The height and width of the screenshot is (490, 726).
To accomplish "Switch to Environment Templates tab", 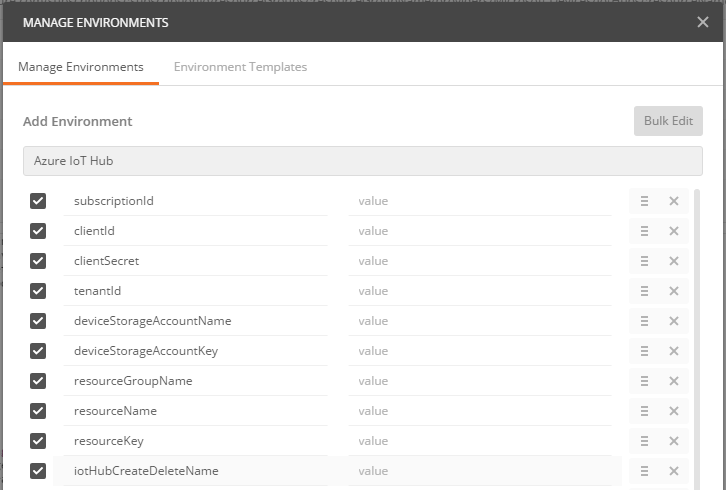I will (240, 67).
